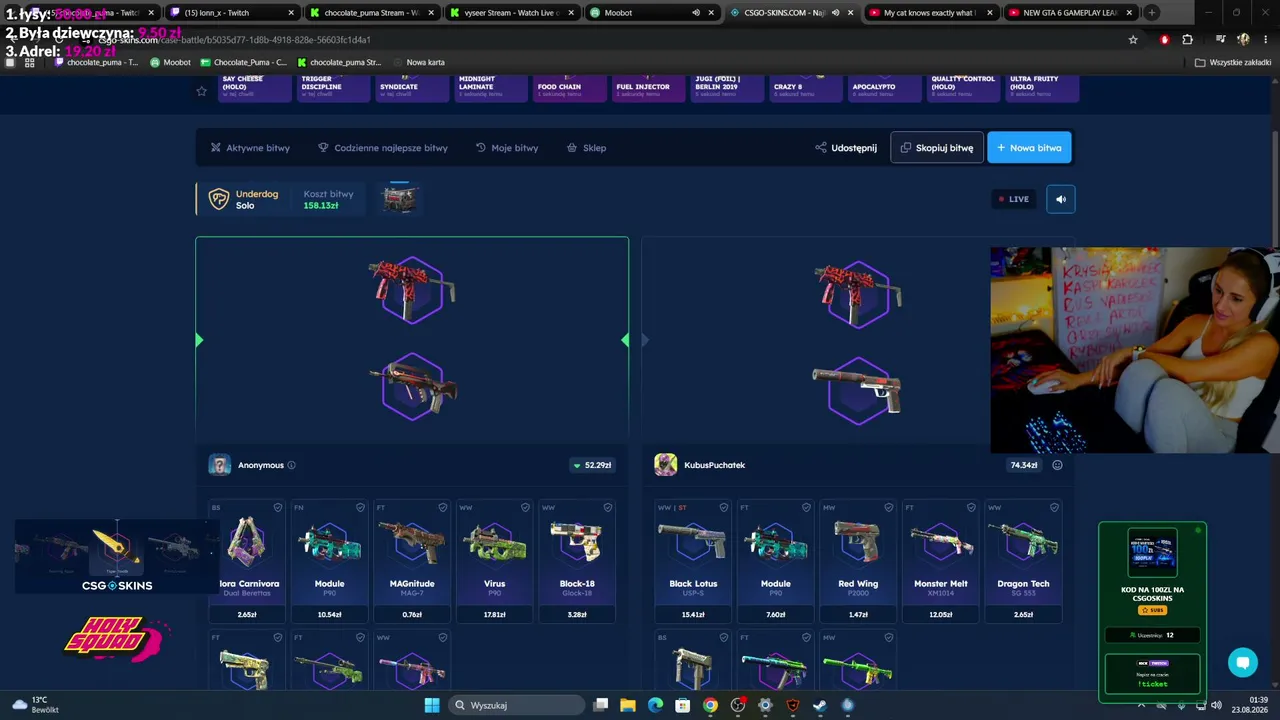The width and height of the screenshot is (1280, 720).
Task: Click the shield icon on the Virus card
Action: click(525, 508)
